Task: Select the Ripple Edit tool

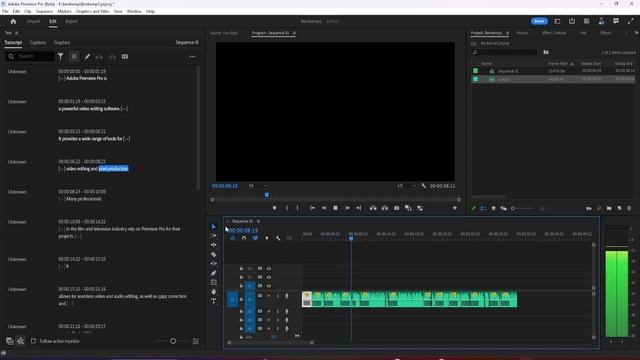Action: [213, 245]
